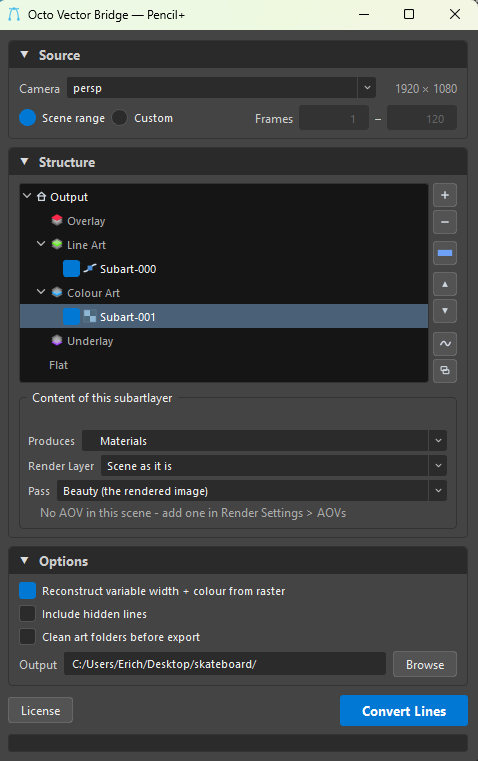Select the Overlay tree row
Screen dimensions: 478x761
224,221
